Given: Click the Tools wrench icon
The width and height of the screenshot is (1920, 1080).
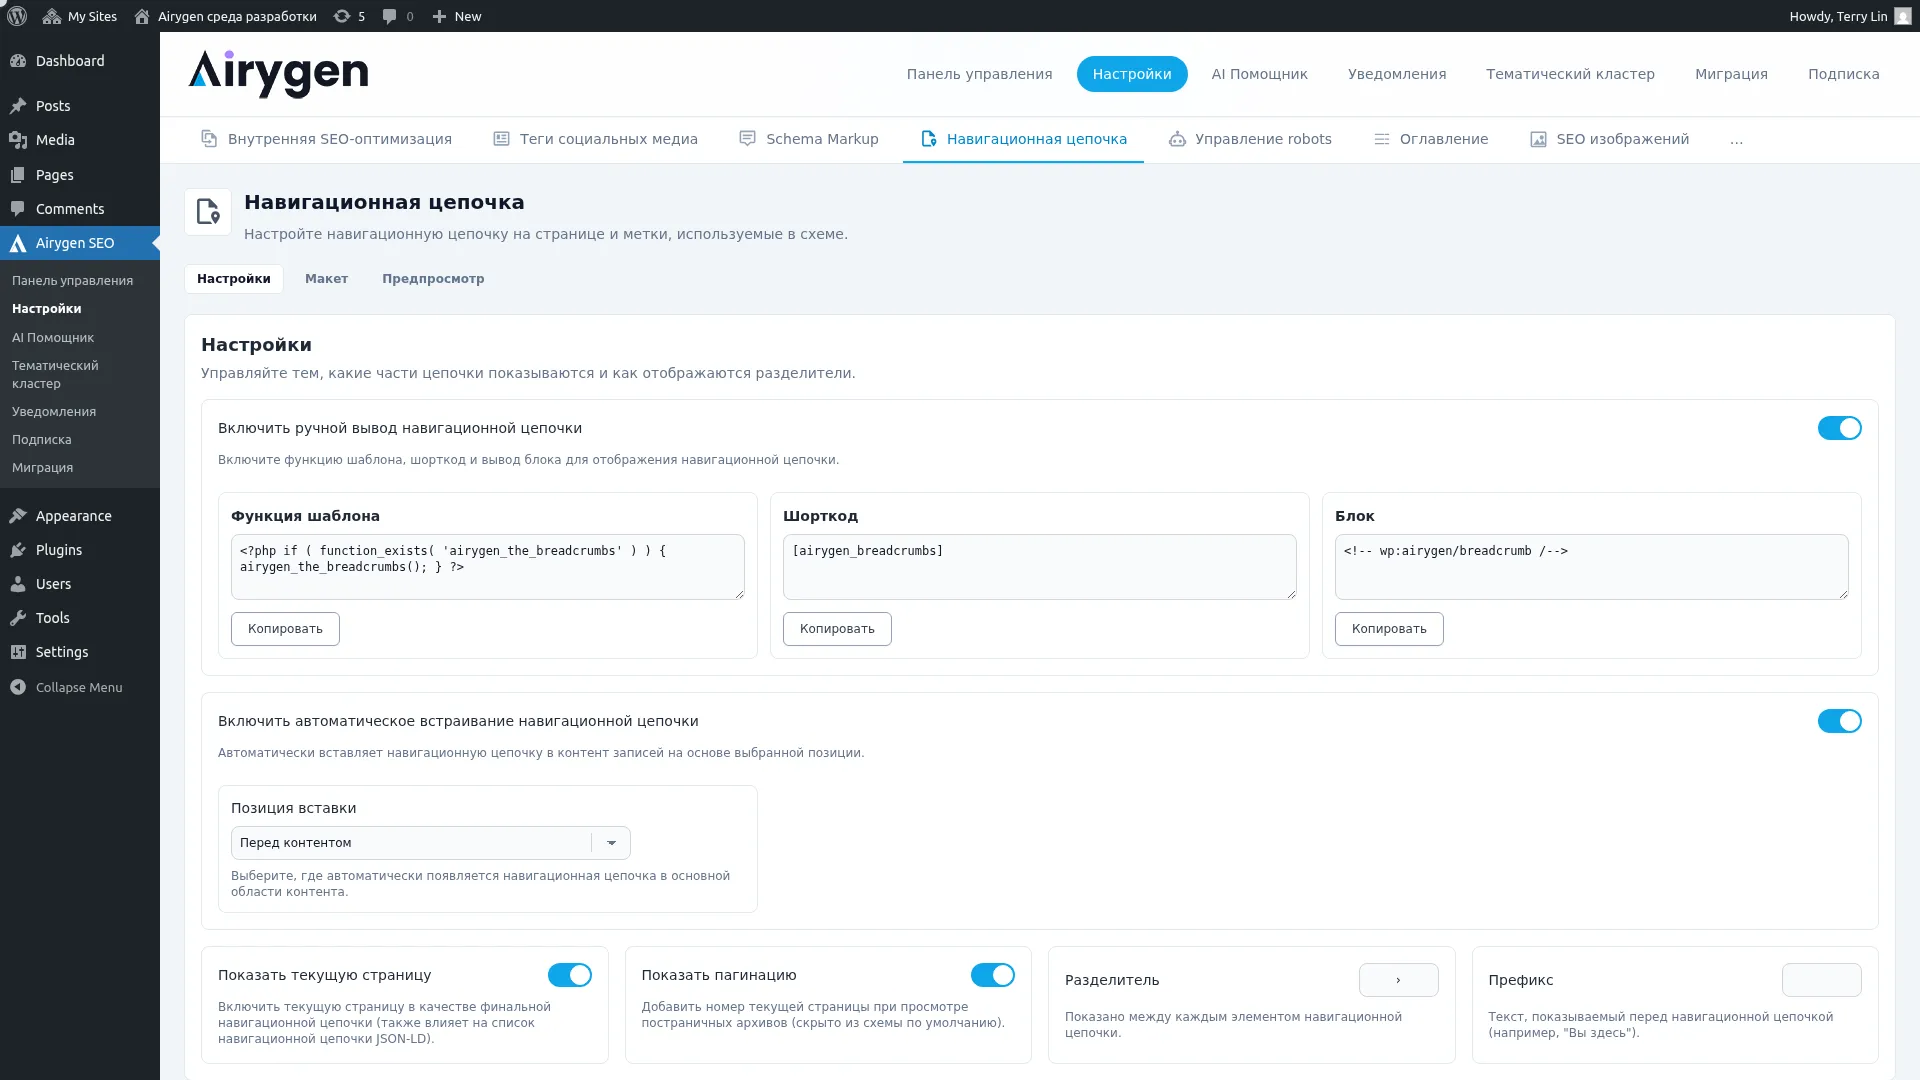Looking at the screenshot, I should pos(18,618).
